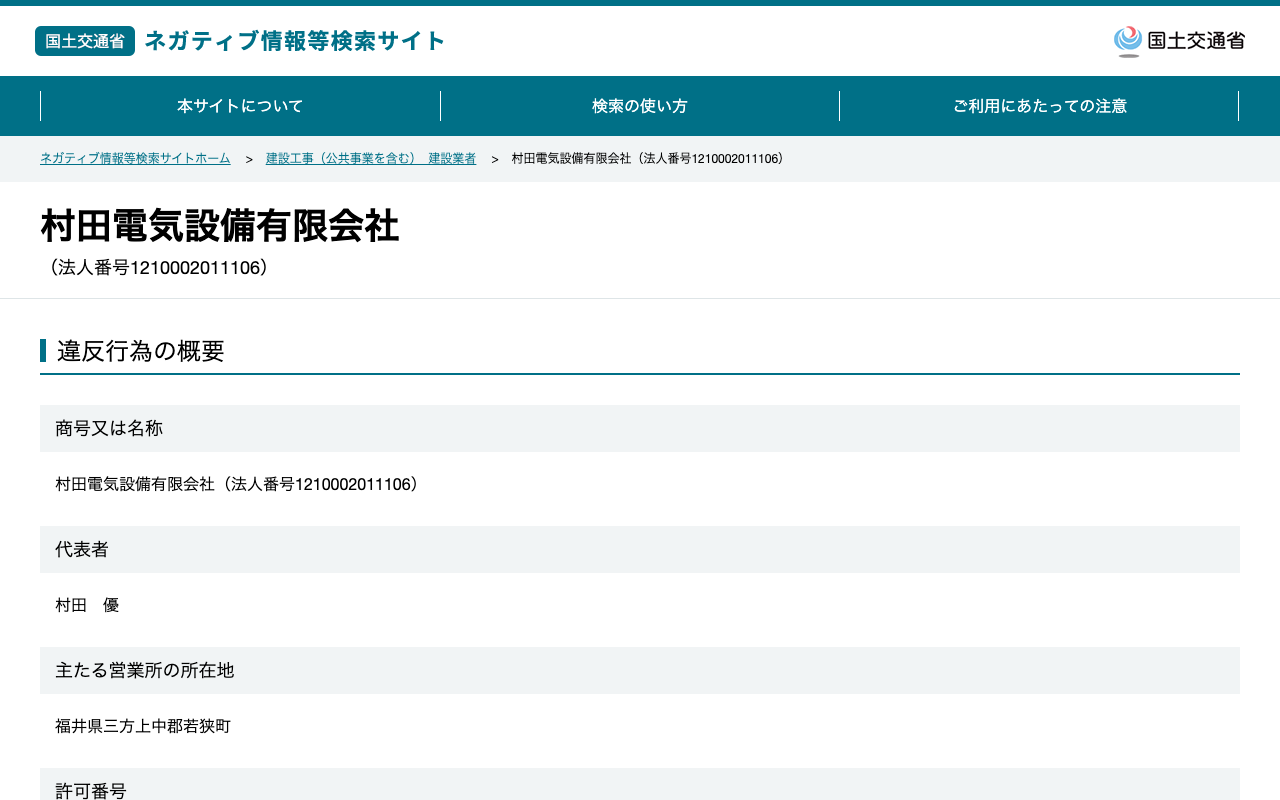Click the 商号又は名称 field label row
1280x800 pixels.
tap(640, 428)
